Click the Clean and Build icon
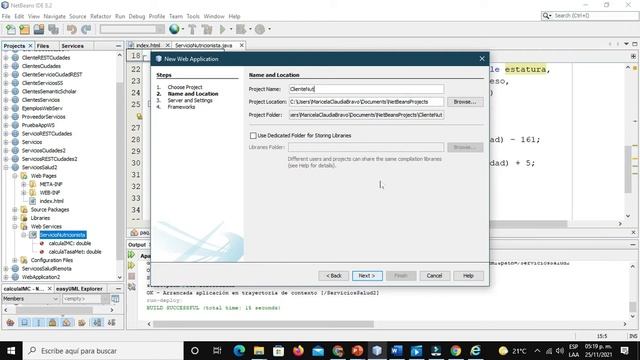The image size is (640, 360). pos(207,29)
